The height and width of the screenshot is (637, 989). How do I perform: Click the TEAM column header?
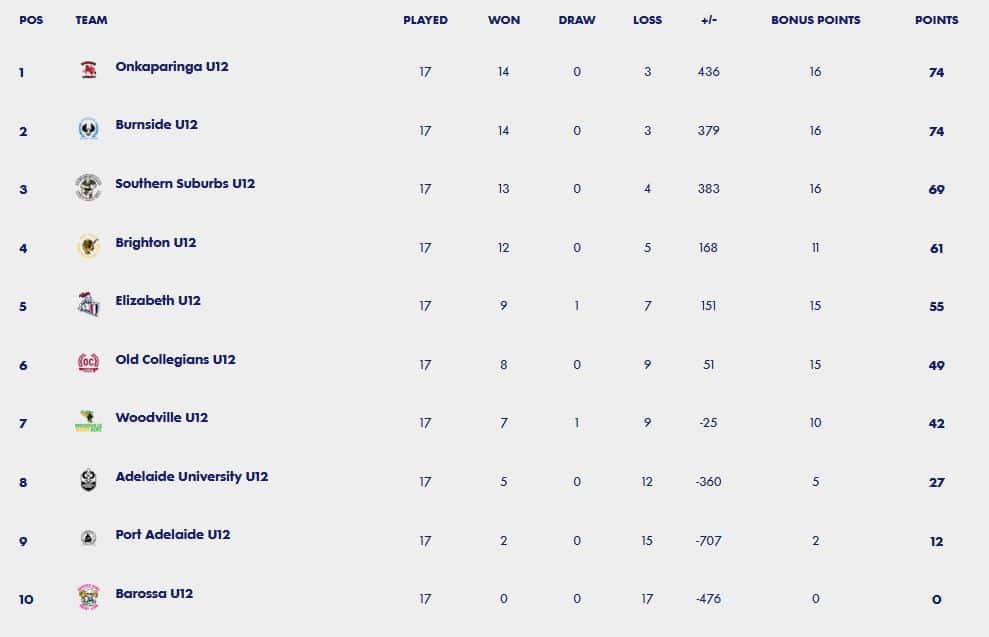(91, 20)
